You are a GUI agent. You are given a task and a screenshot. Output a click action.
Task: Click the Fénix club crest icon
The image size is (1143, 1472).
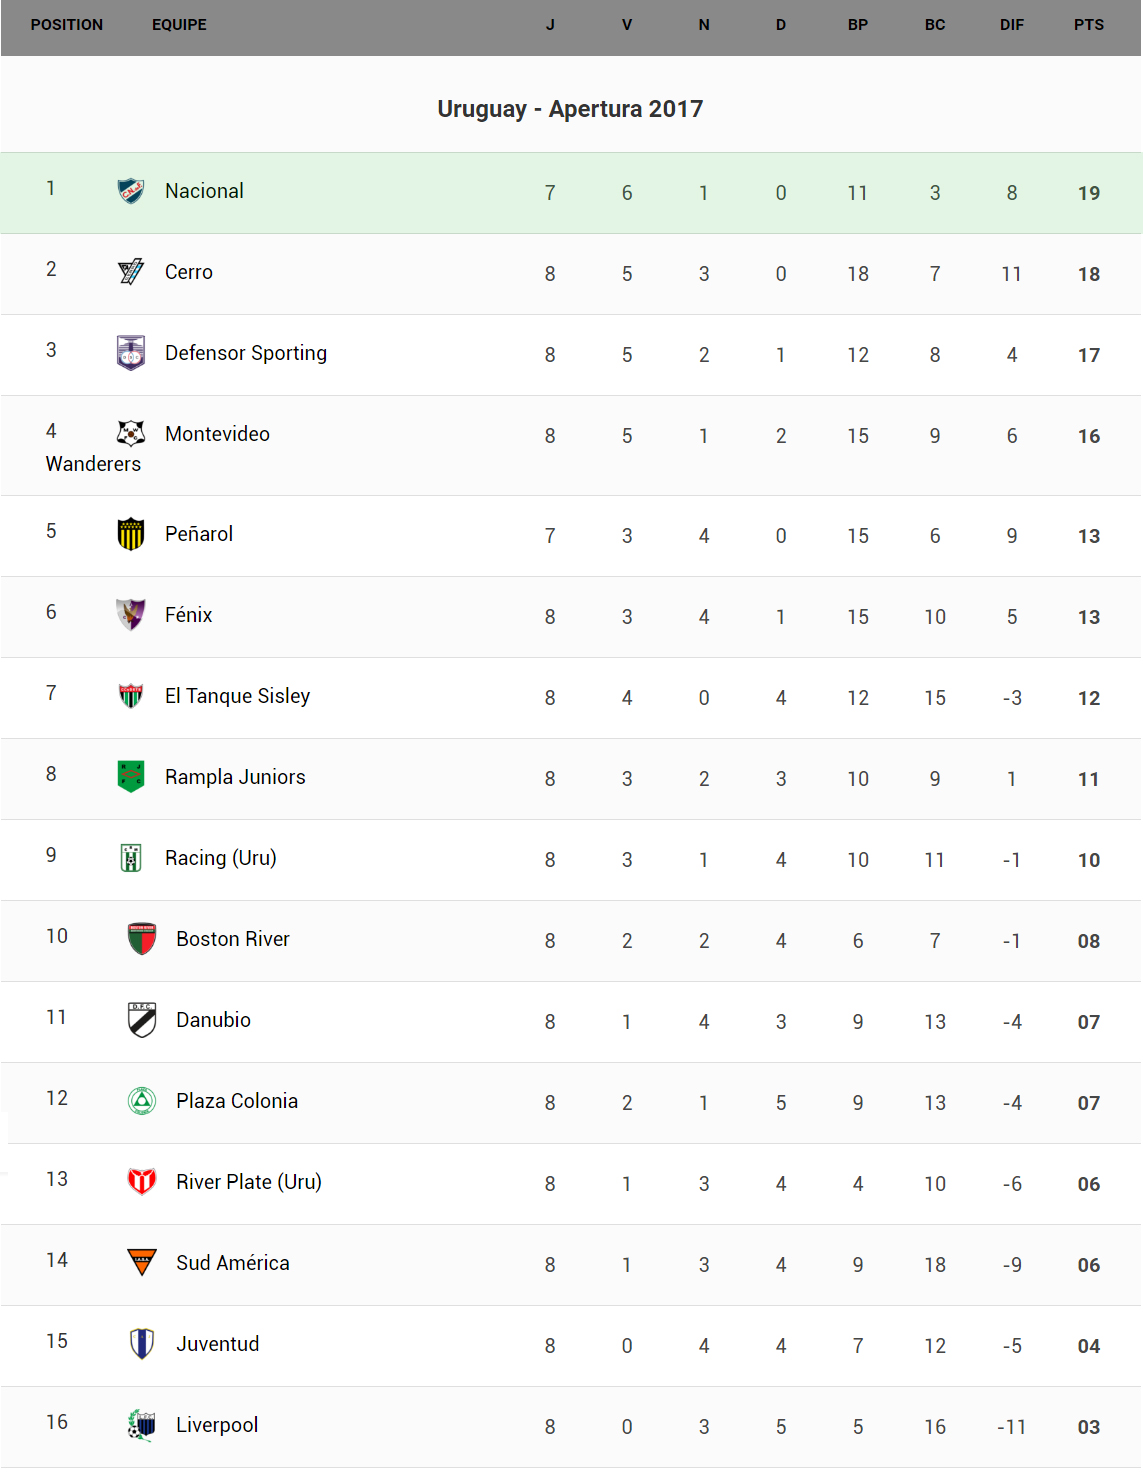point(131,614)
